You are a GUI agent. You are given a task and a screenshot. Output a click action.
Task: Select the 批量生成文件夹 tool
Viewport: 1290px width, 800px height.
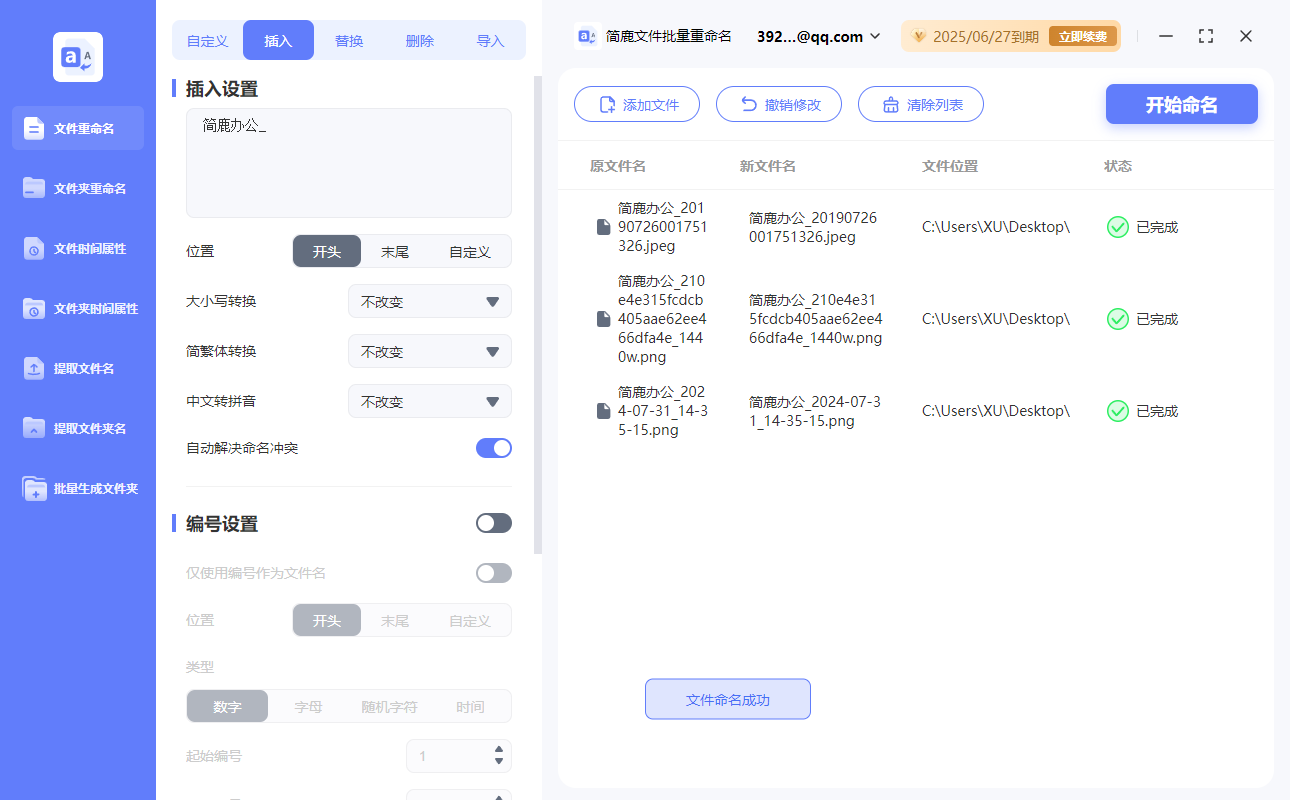pyautogui.click(x=77, y=488)
